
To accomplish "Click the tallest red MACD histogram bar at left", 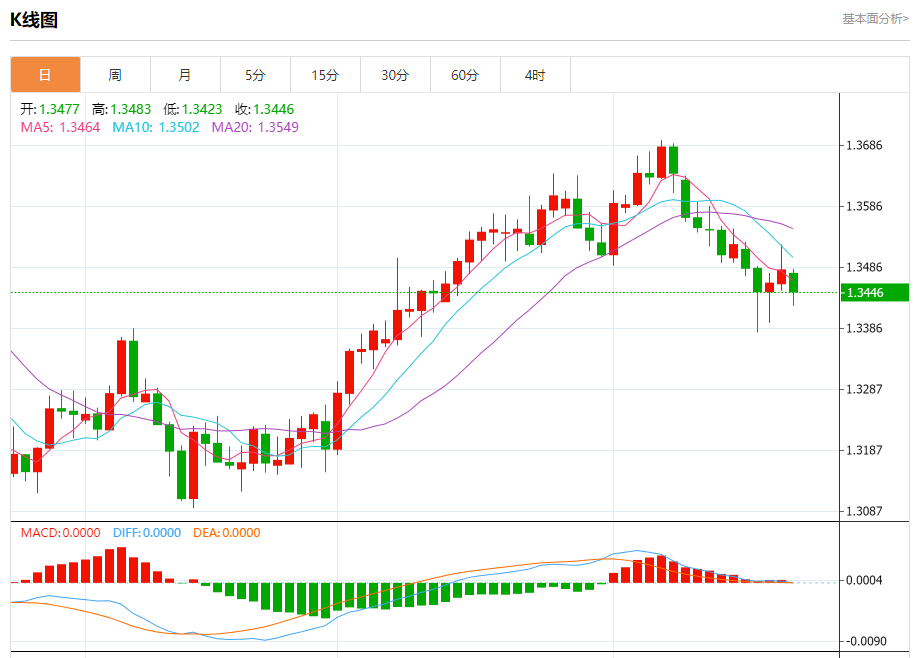I will (x=121, y=565).
